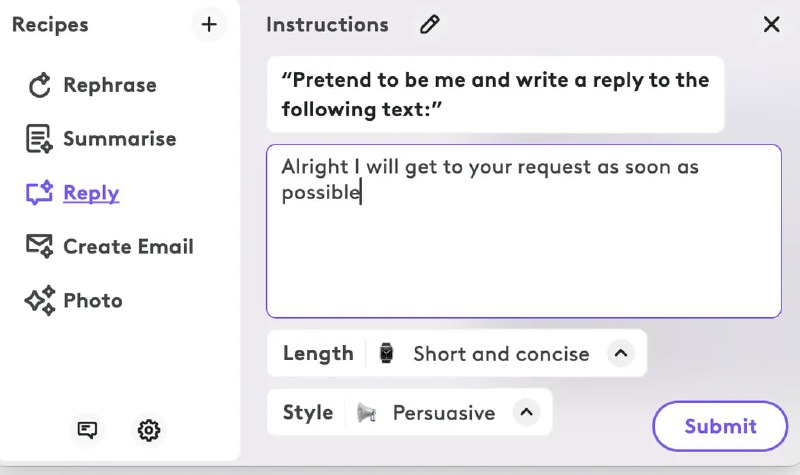Click the Rephrase recipe icon

pos(39,86)
